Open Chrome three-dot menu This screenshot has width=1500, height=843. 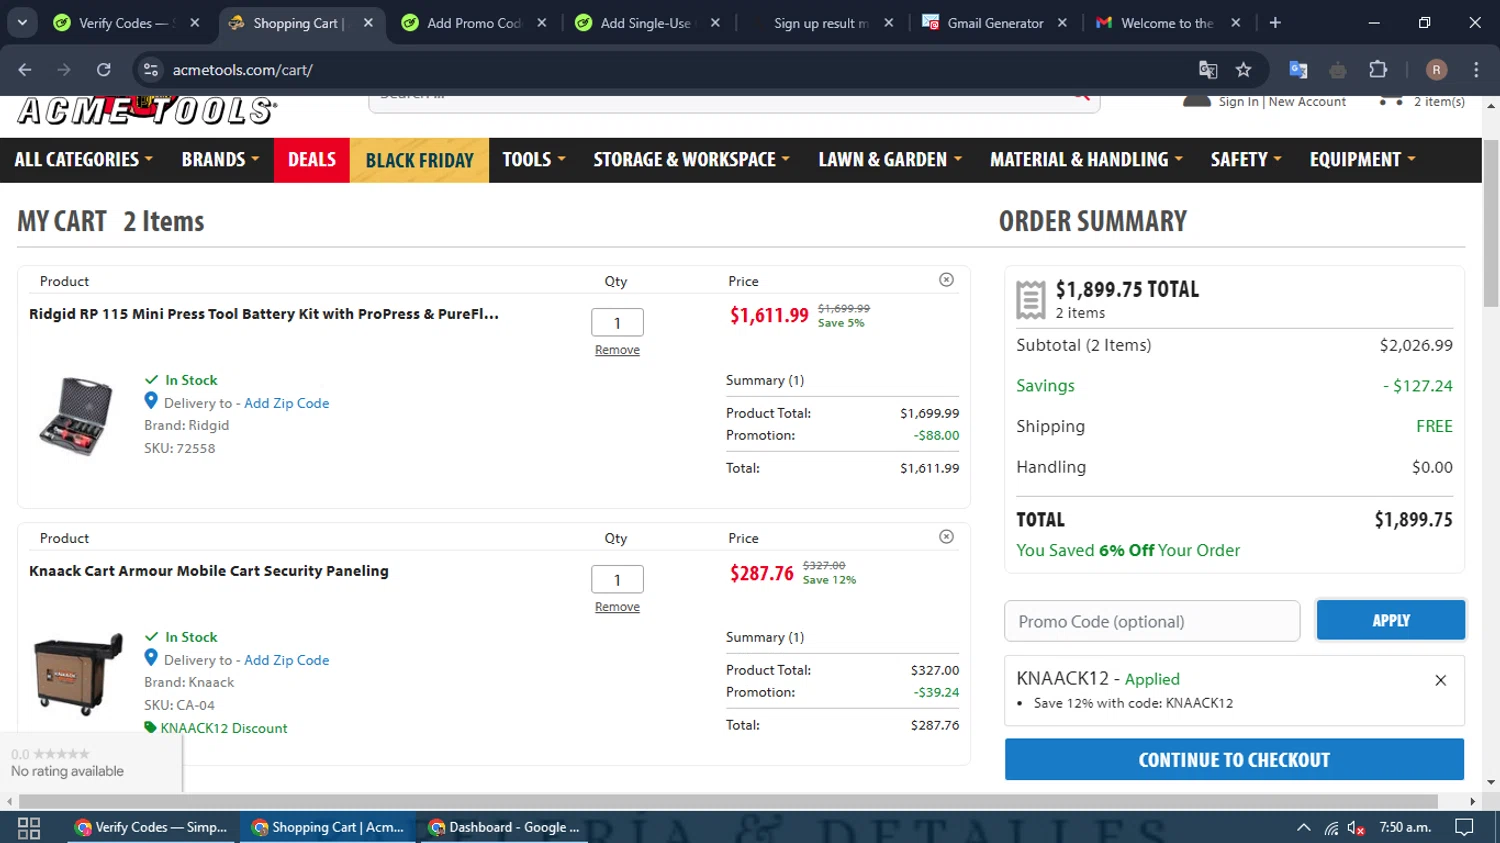(x=1476, y=69)
